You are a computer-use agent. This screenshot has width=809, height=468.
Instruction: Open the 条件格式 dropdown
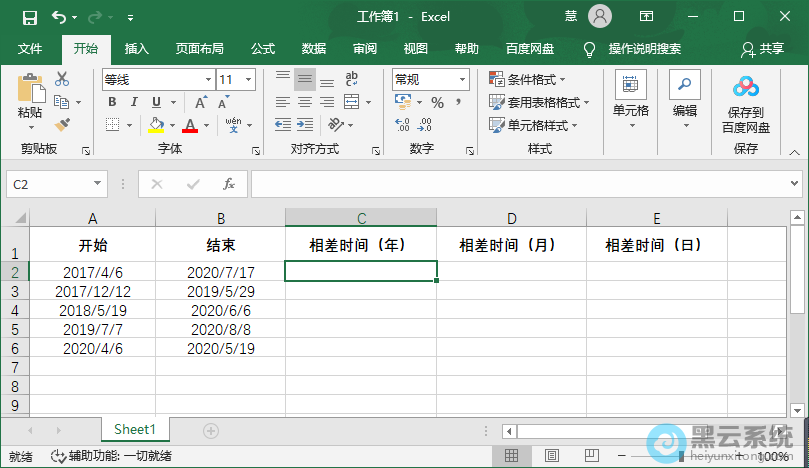[x=527, y=79]
